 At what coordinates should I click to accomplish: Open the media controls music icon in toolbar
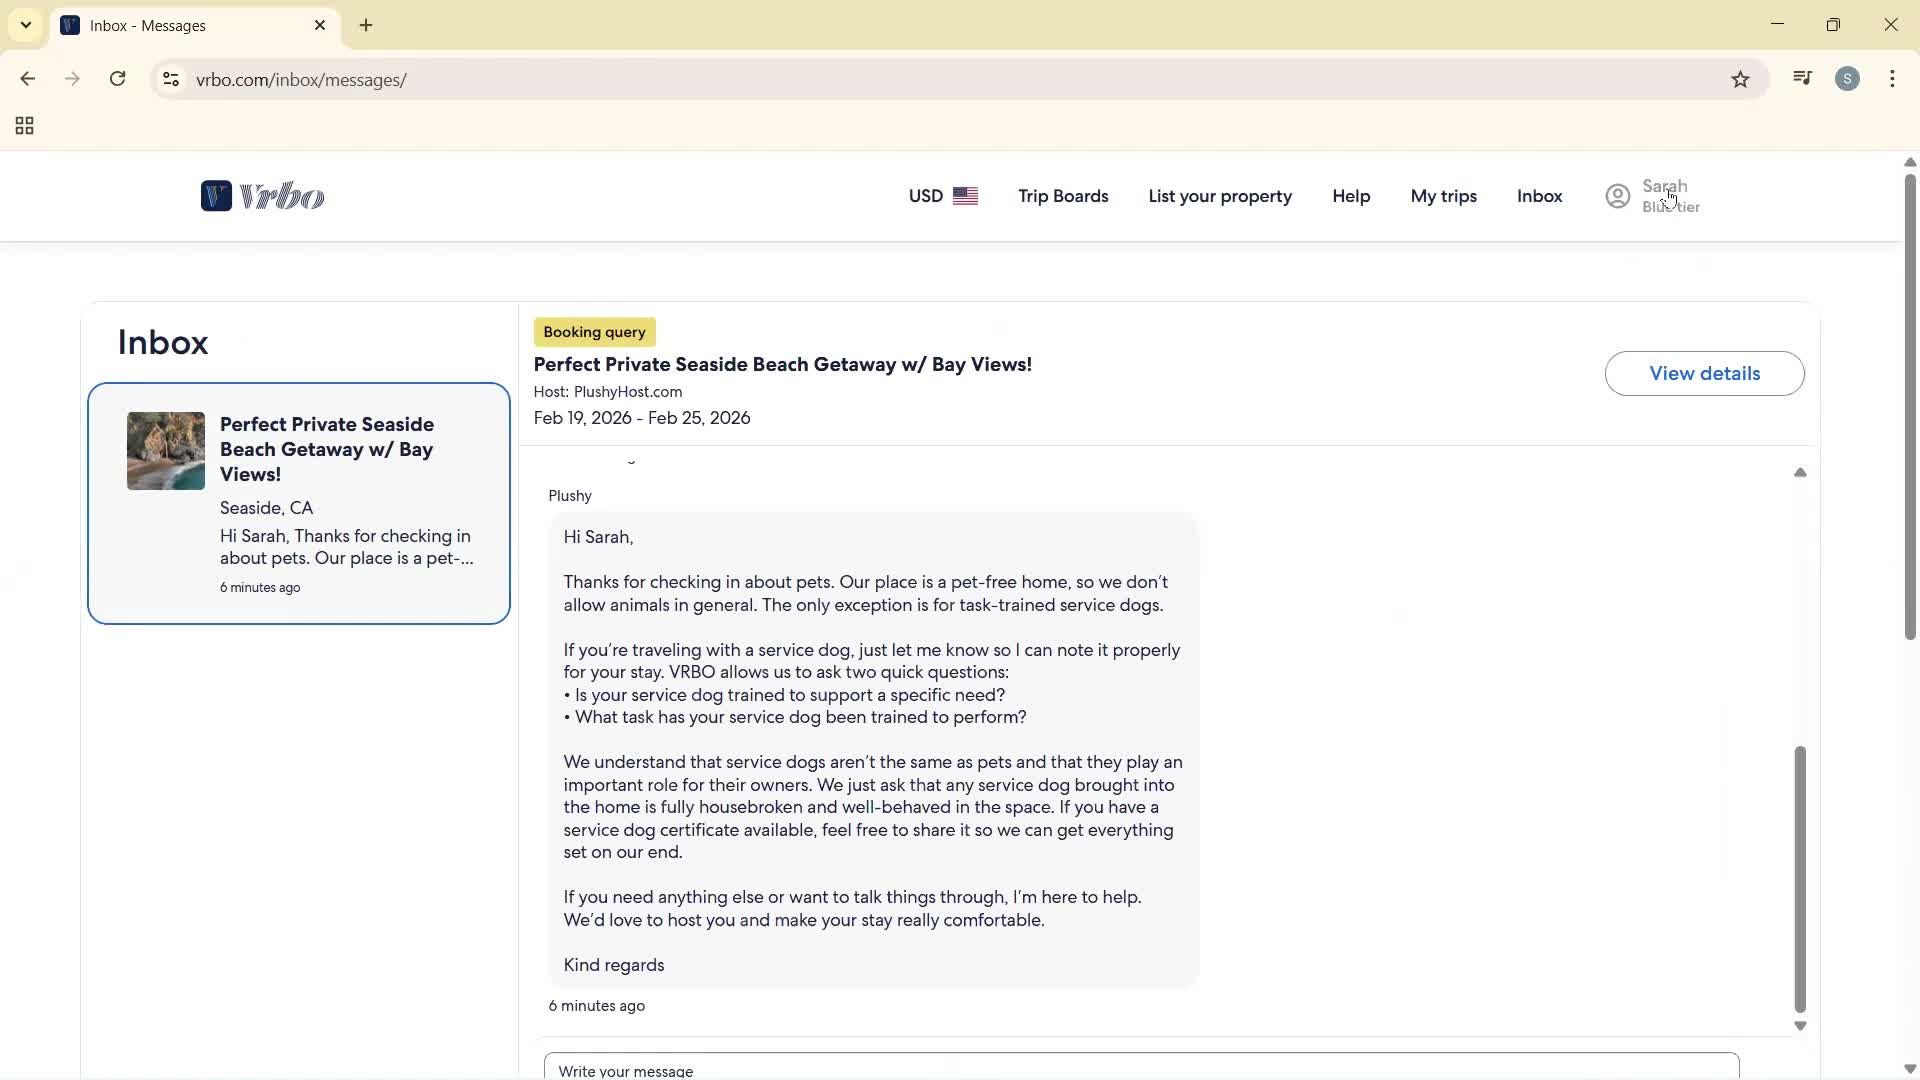click(1802, 79)
